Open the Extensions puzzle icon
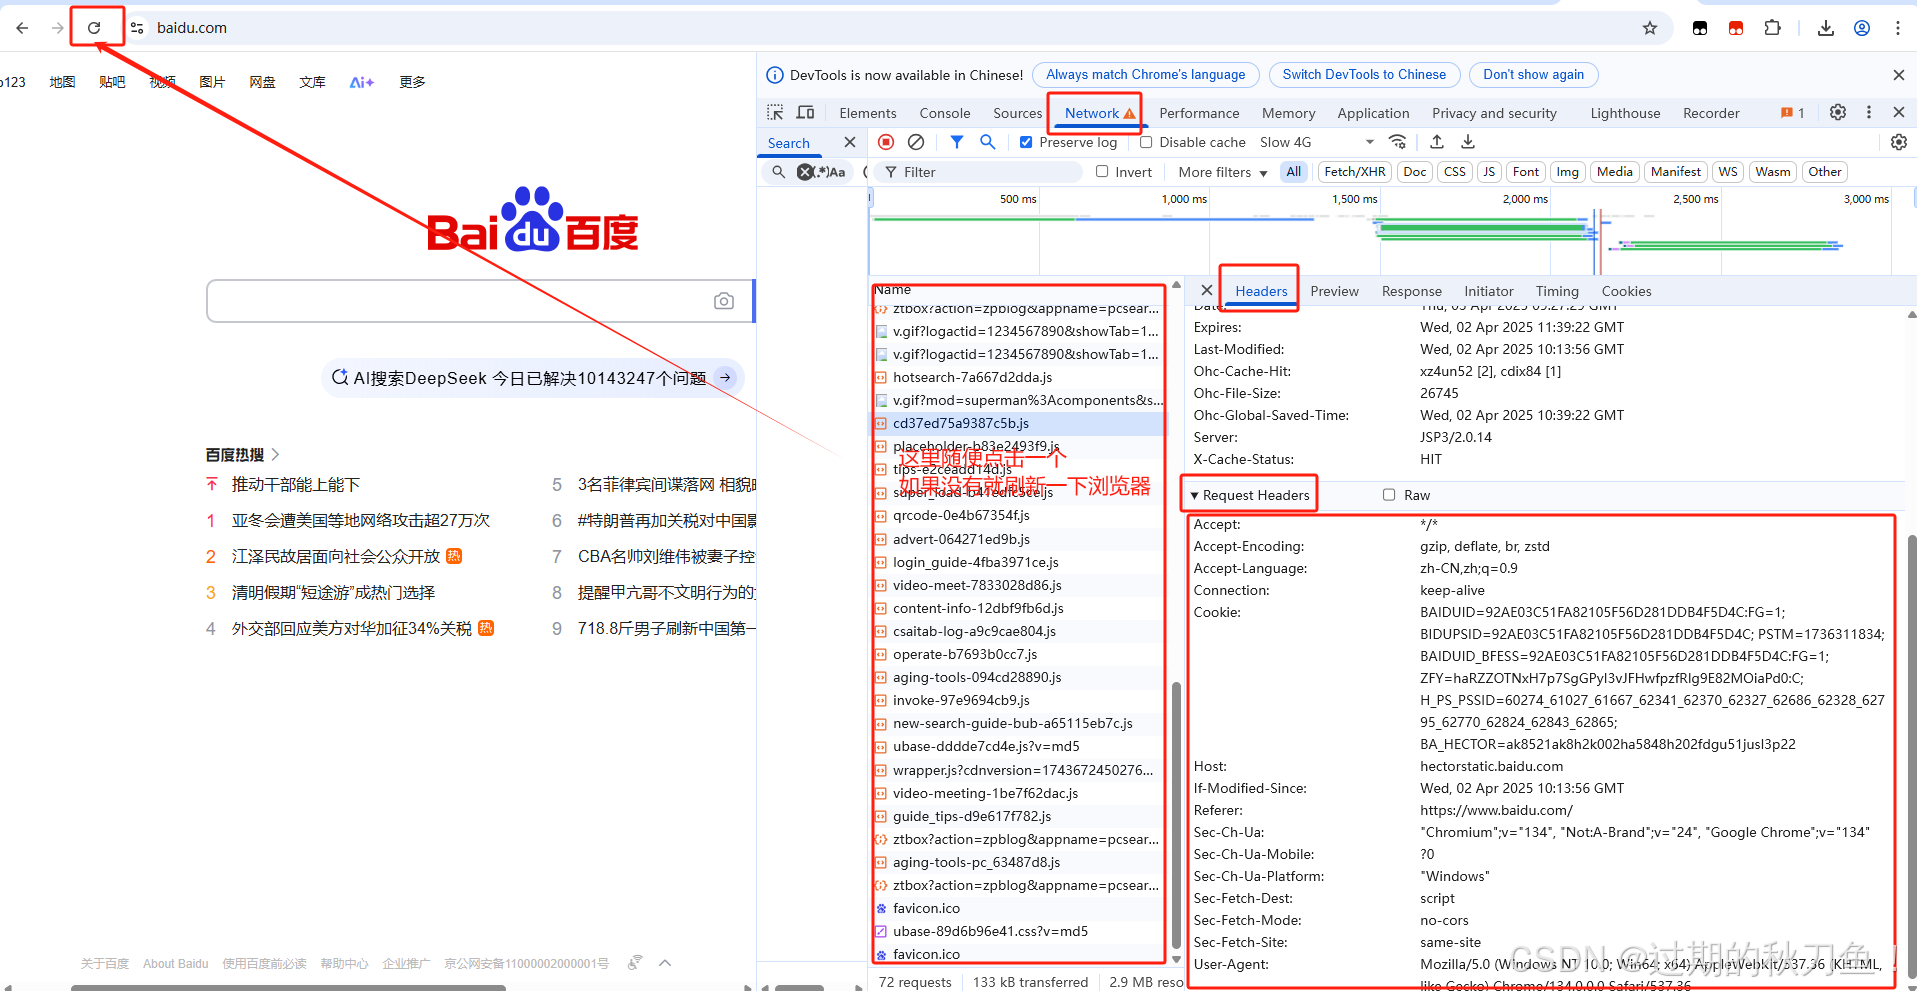Viewport: 1917px width, 991px height. click(1772, 28)
